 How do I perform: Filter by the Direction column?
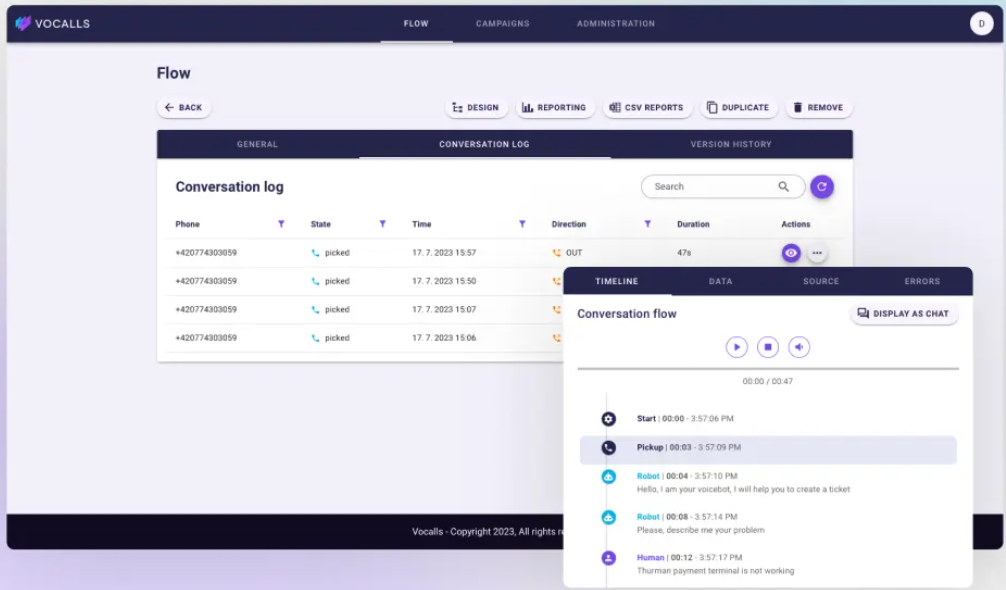click(647, 224)
